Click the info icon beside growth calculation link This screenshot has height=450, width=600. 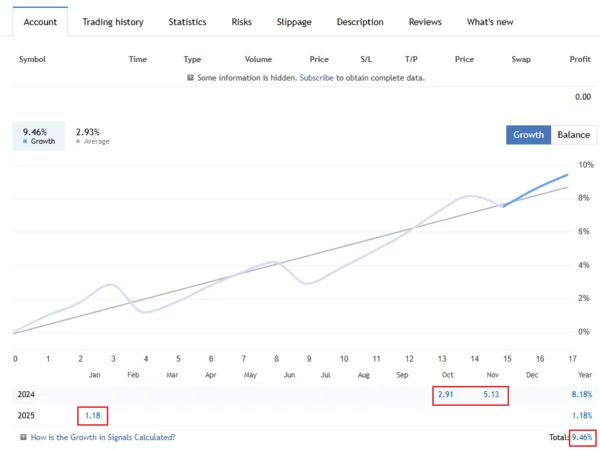(23, 437)
